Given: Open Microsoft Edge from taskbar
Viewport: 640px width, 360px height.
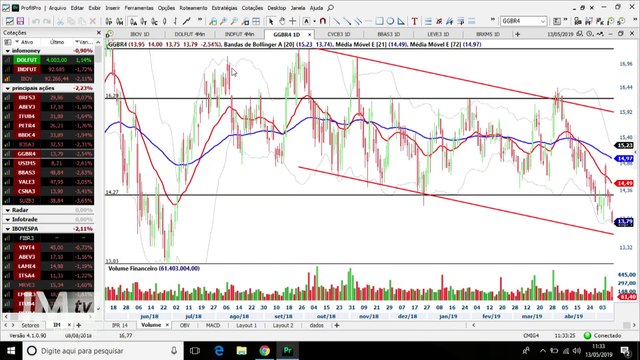Looking at the screenshot, I should tap(219, 351).
